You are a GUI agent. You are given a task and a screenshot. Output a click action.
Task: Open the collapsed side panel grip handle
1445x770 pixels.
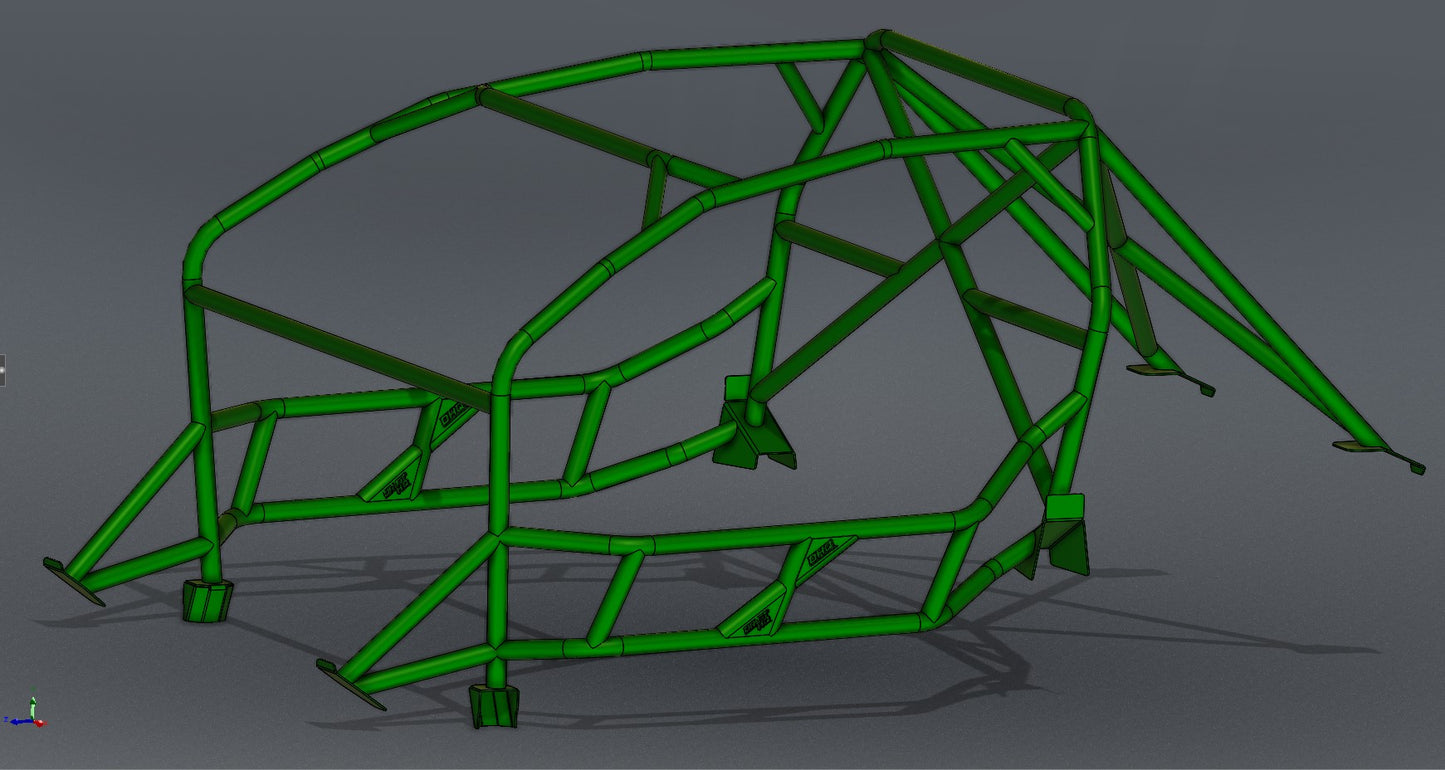2,370
